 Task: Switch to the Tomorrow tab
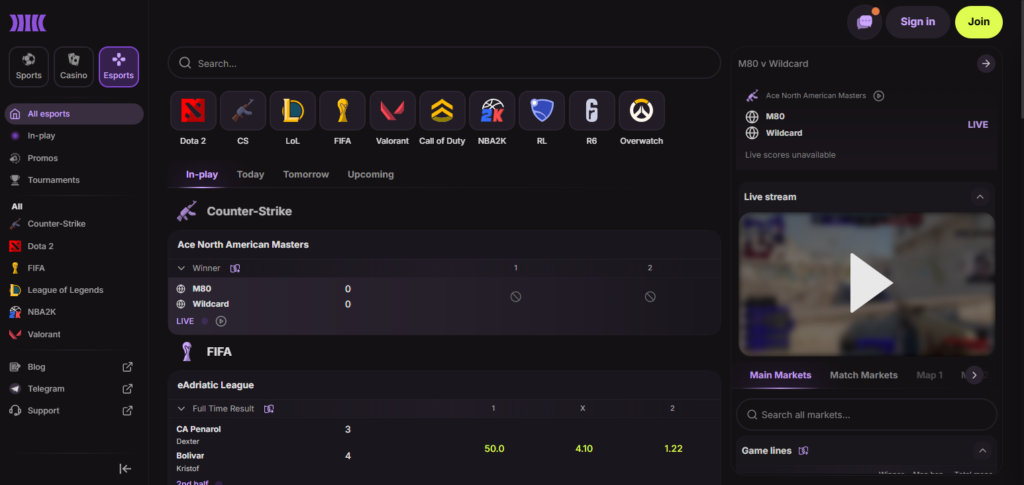coord(306,174)
